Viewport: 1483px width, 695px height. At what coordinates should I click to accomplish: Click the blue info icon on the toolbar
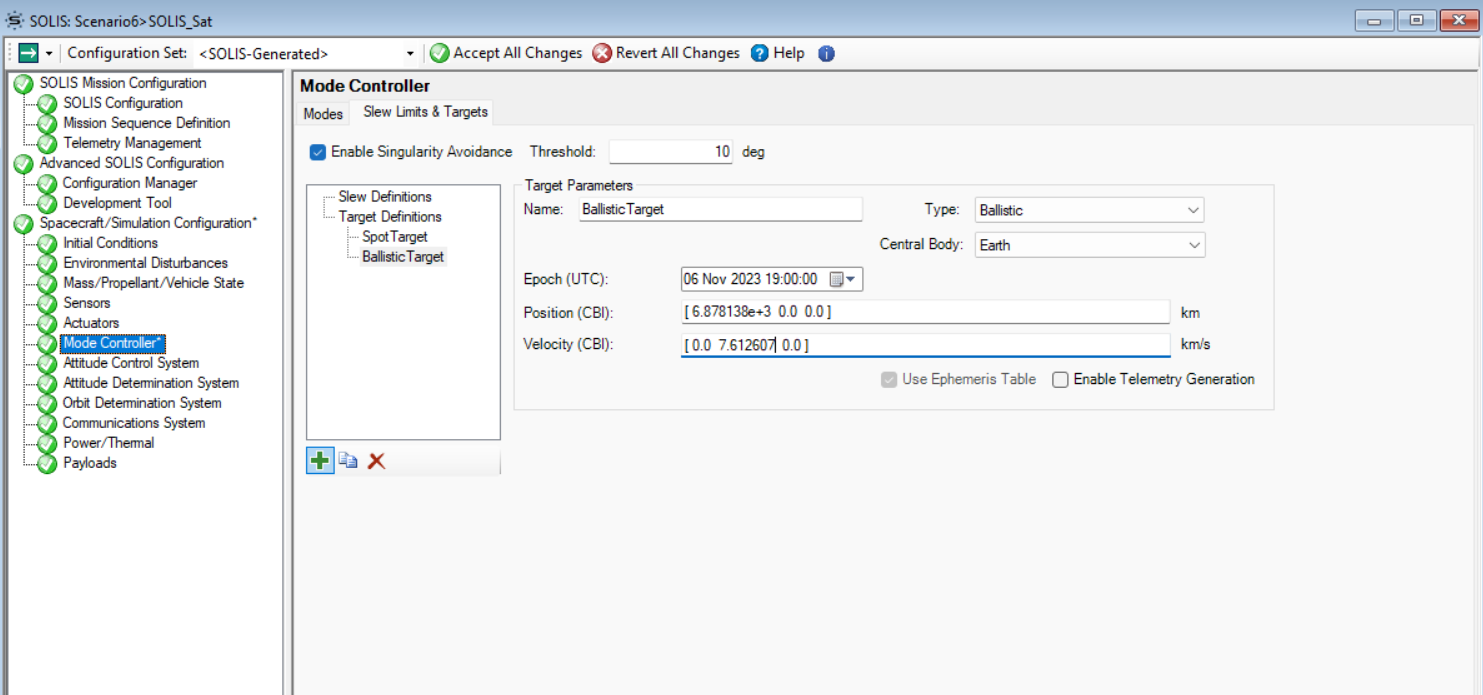[826, 53]
